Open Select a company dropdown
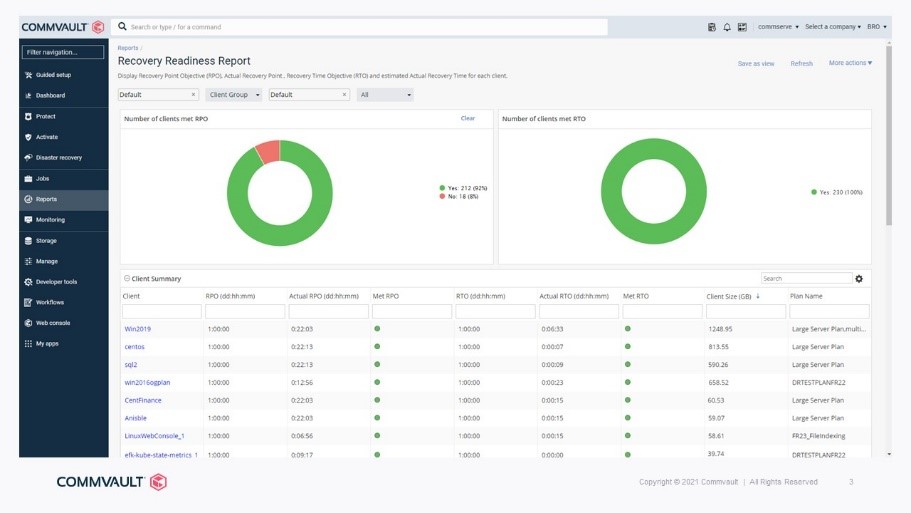This screenshot has width=911, height=513. [833, 27]
